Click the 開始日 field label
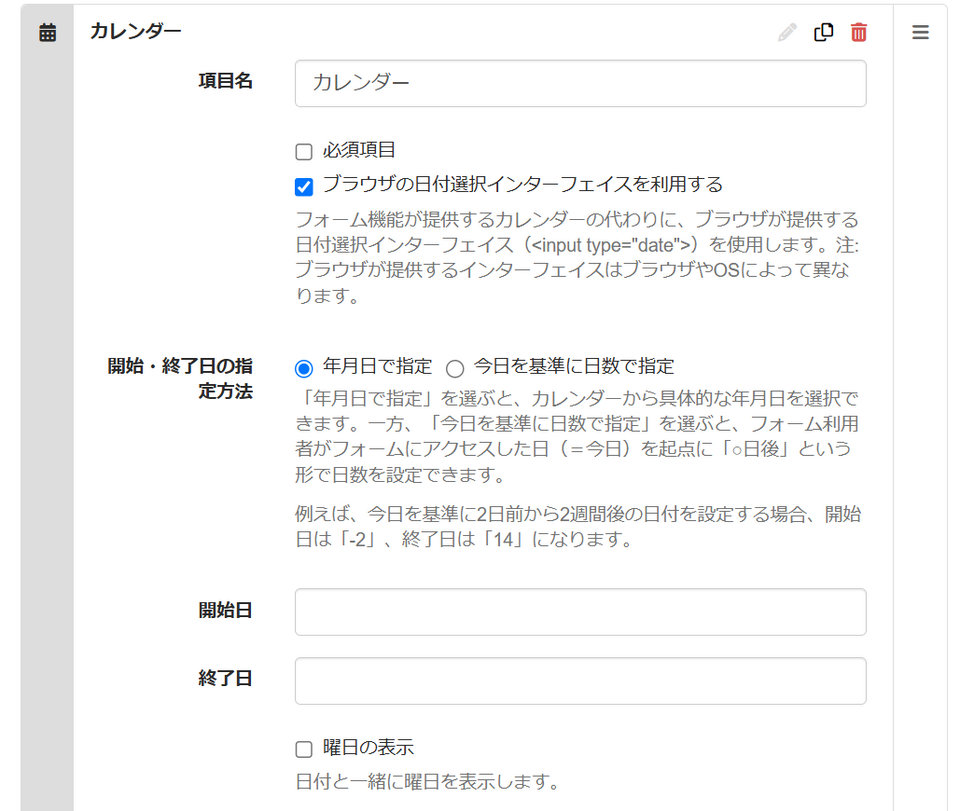 click(225, 610)
